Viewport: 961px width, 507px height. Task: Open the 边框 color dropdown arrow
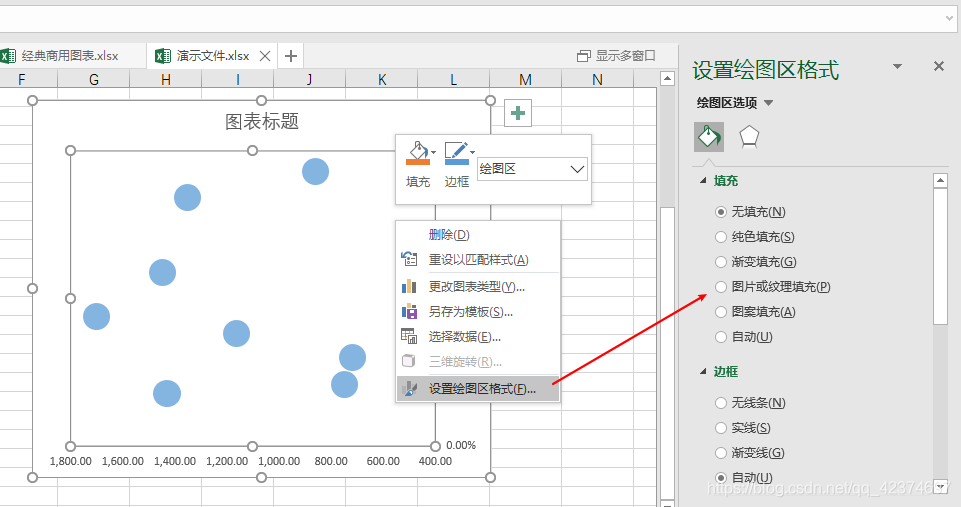(x=472, y=152)
